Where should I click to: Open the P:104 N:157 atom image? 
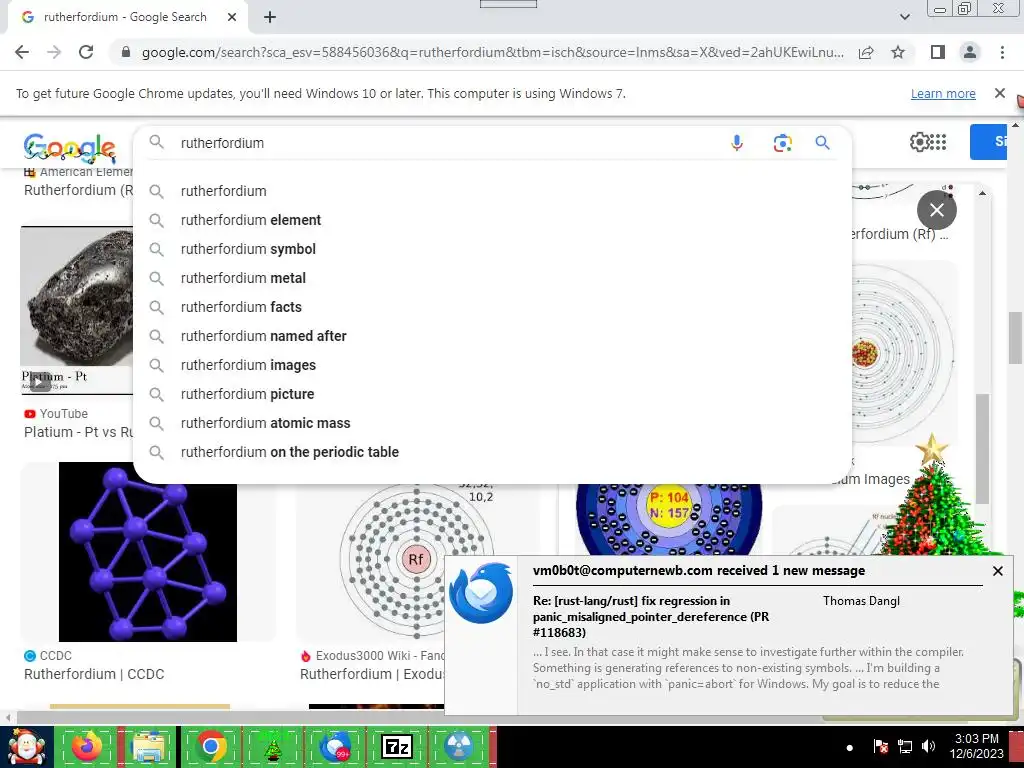point(669,519)
